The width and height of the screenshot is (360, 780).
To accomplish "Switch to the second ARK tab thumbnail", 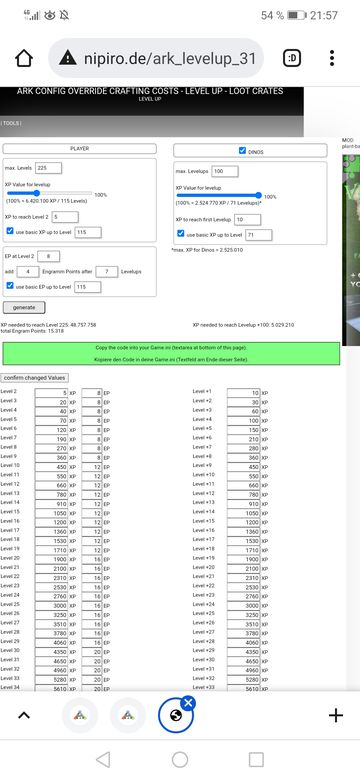I will point(128,715).
